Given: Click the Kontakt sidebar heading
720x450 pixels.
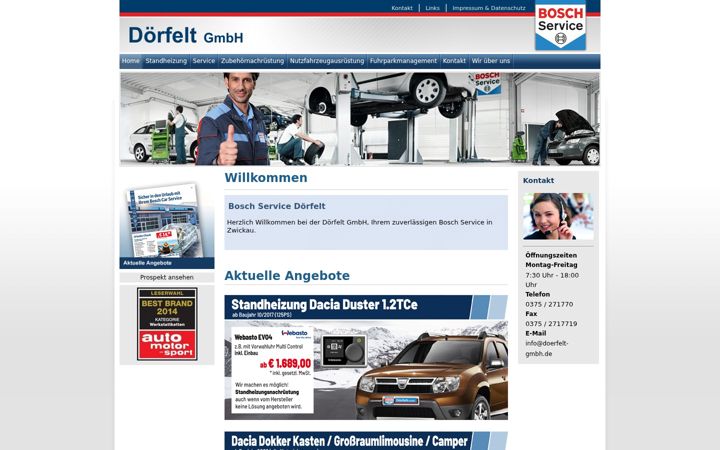Looking at the screenshot, I should 538,180.
